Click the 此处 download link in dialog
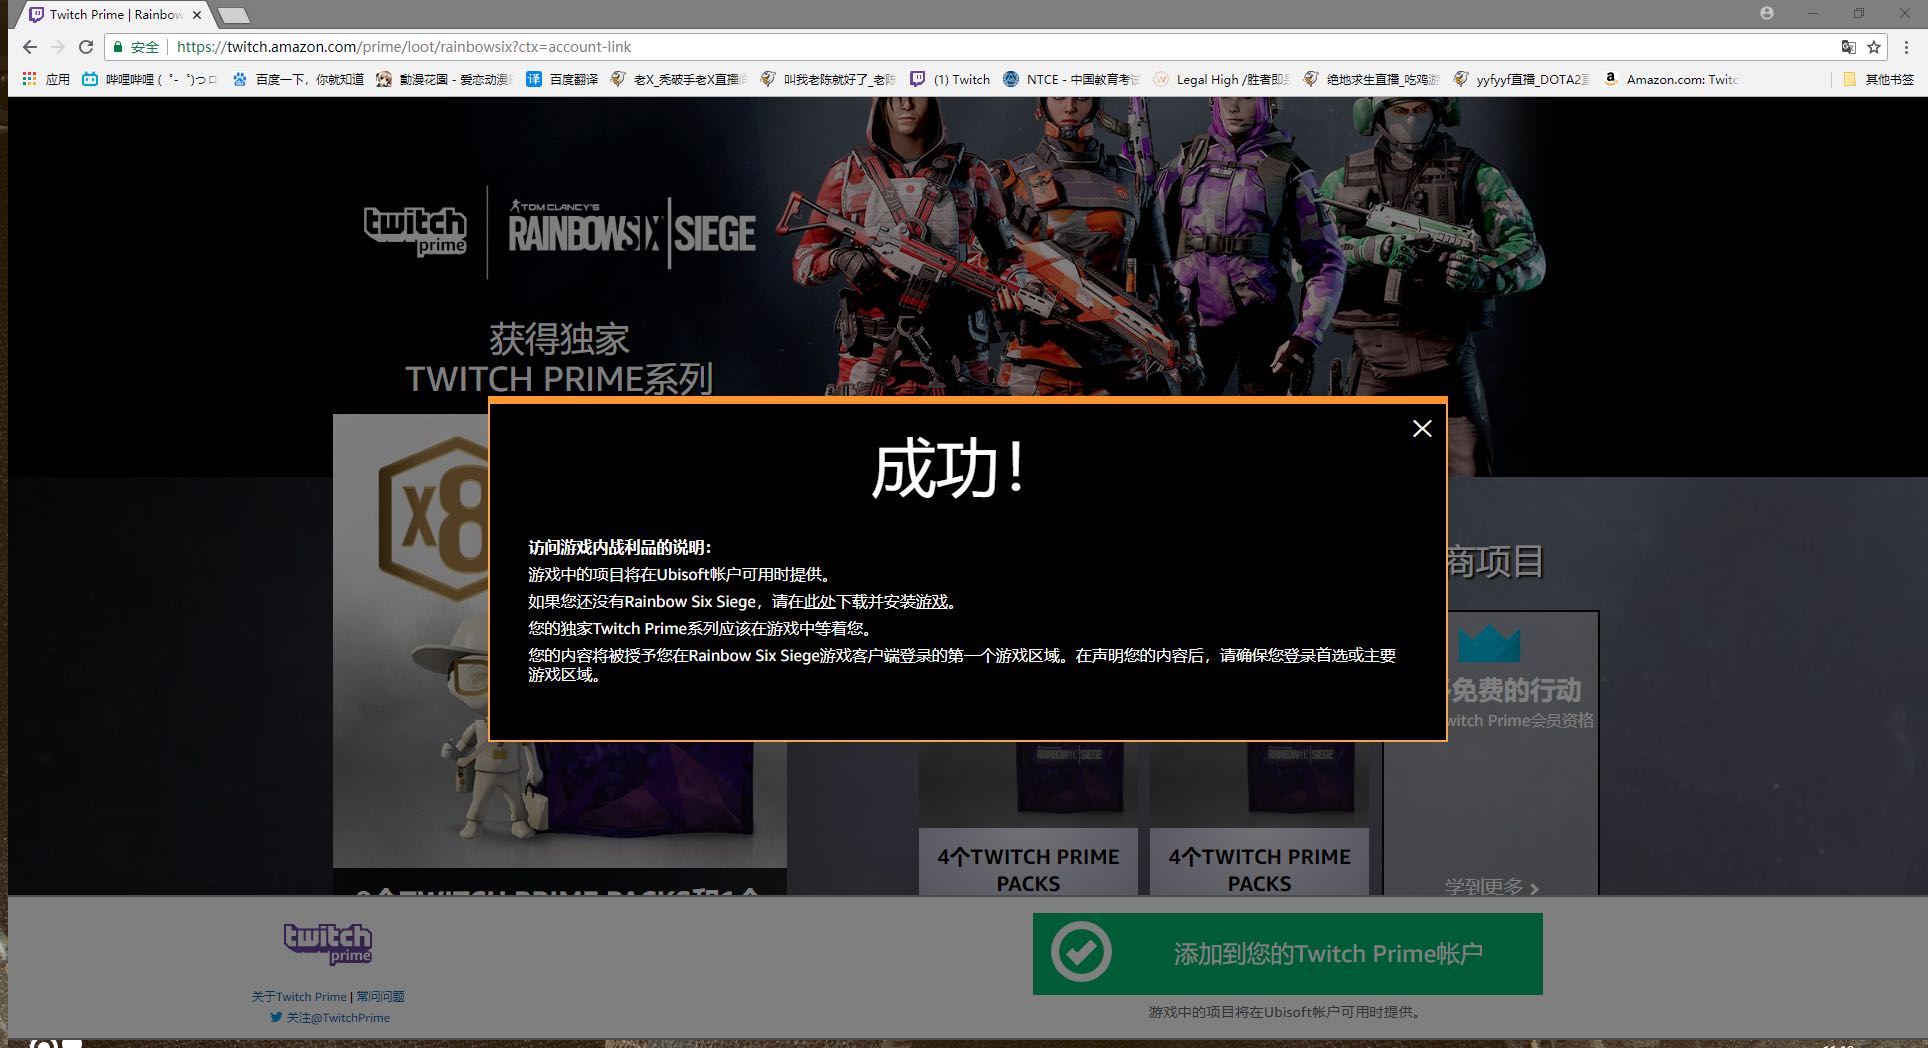Image resolution: width=1928 pixels, height=1048 pixels. pos(820,602)
